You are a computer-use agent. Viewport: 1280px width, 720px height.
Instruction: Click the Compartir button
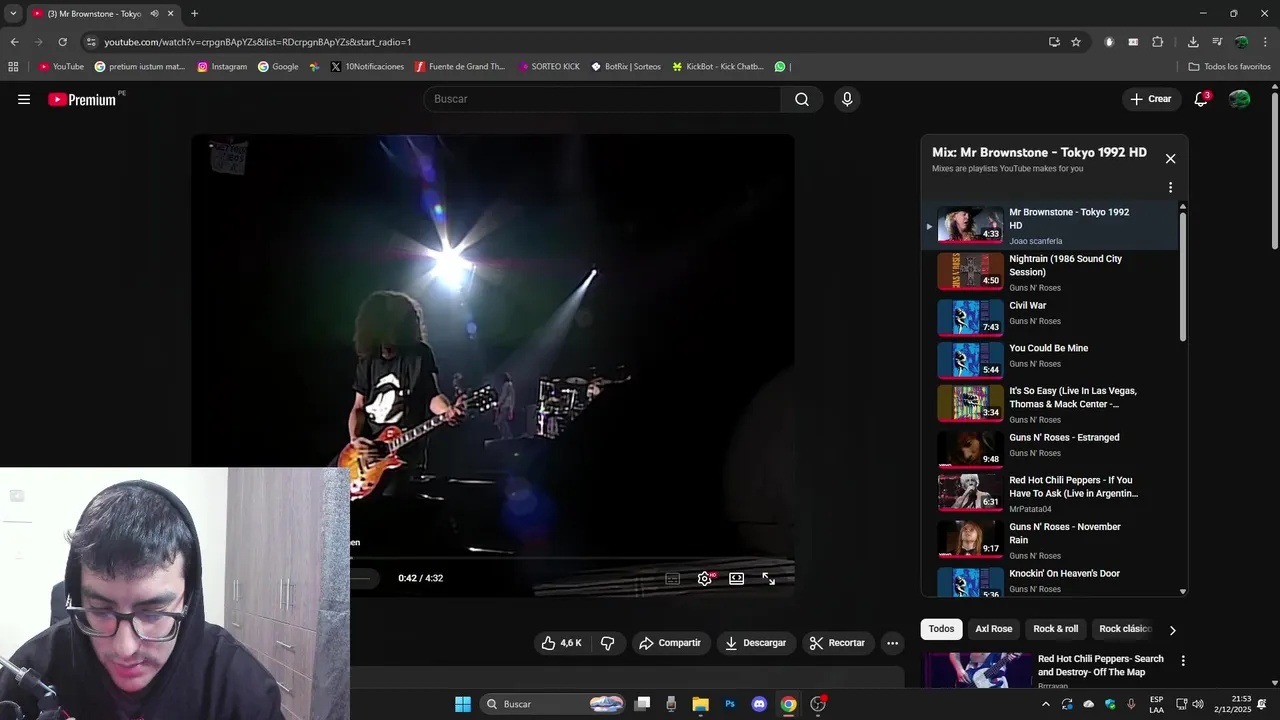coord(670,643)
